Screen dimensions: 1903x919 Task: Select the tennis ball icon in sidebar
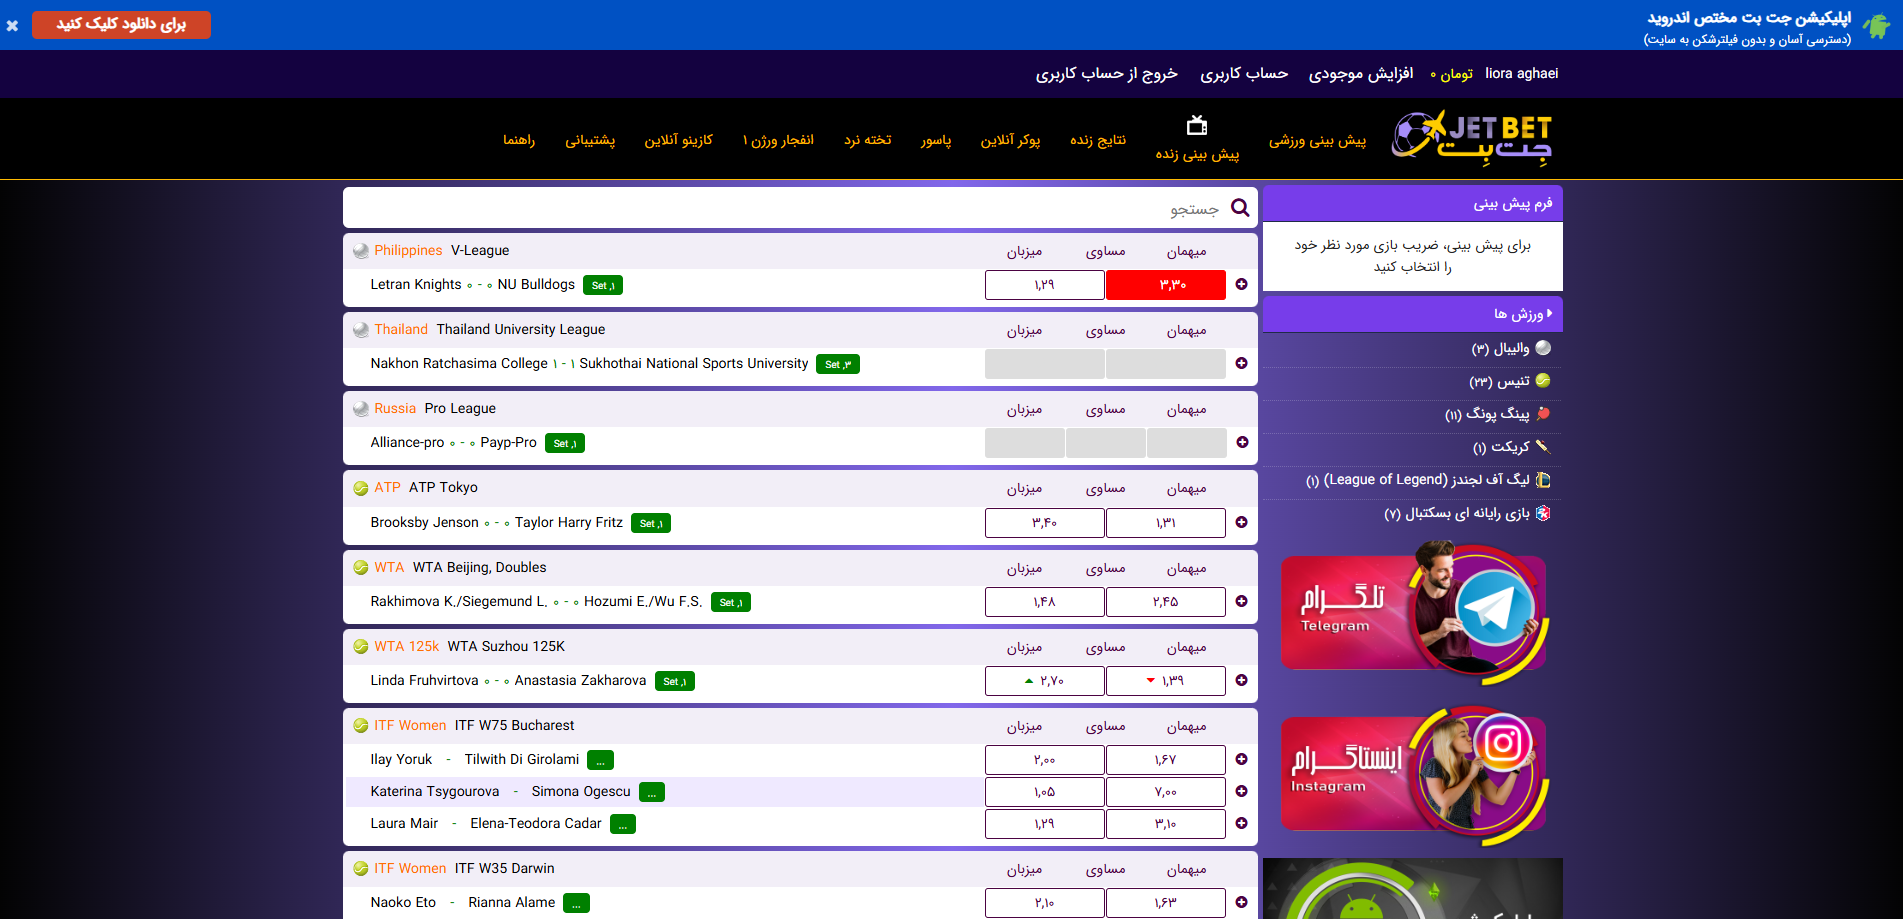[1543, 381]
